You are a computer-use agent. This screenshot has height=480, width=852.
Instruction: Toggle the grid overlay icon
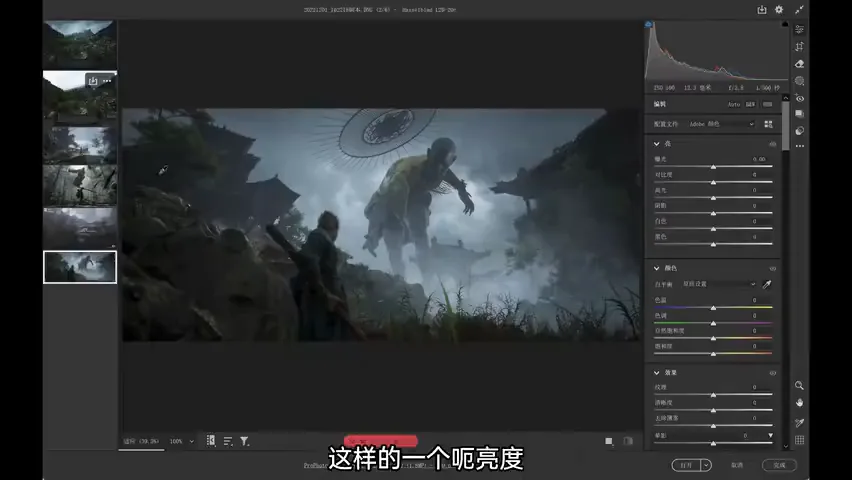pos(799,440)
